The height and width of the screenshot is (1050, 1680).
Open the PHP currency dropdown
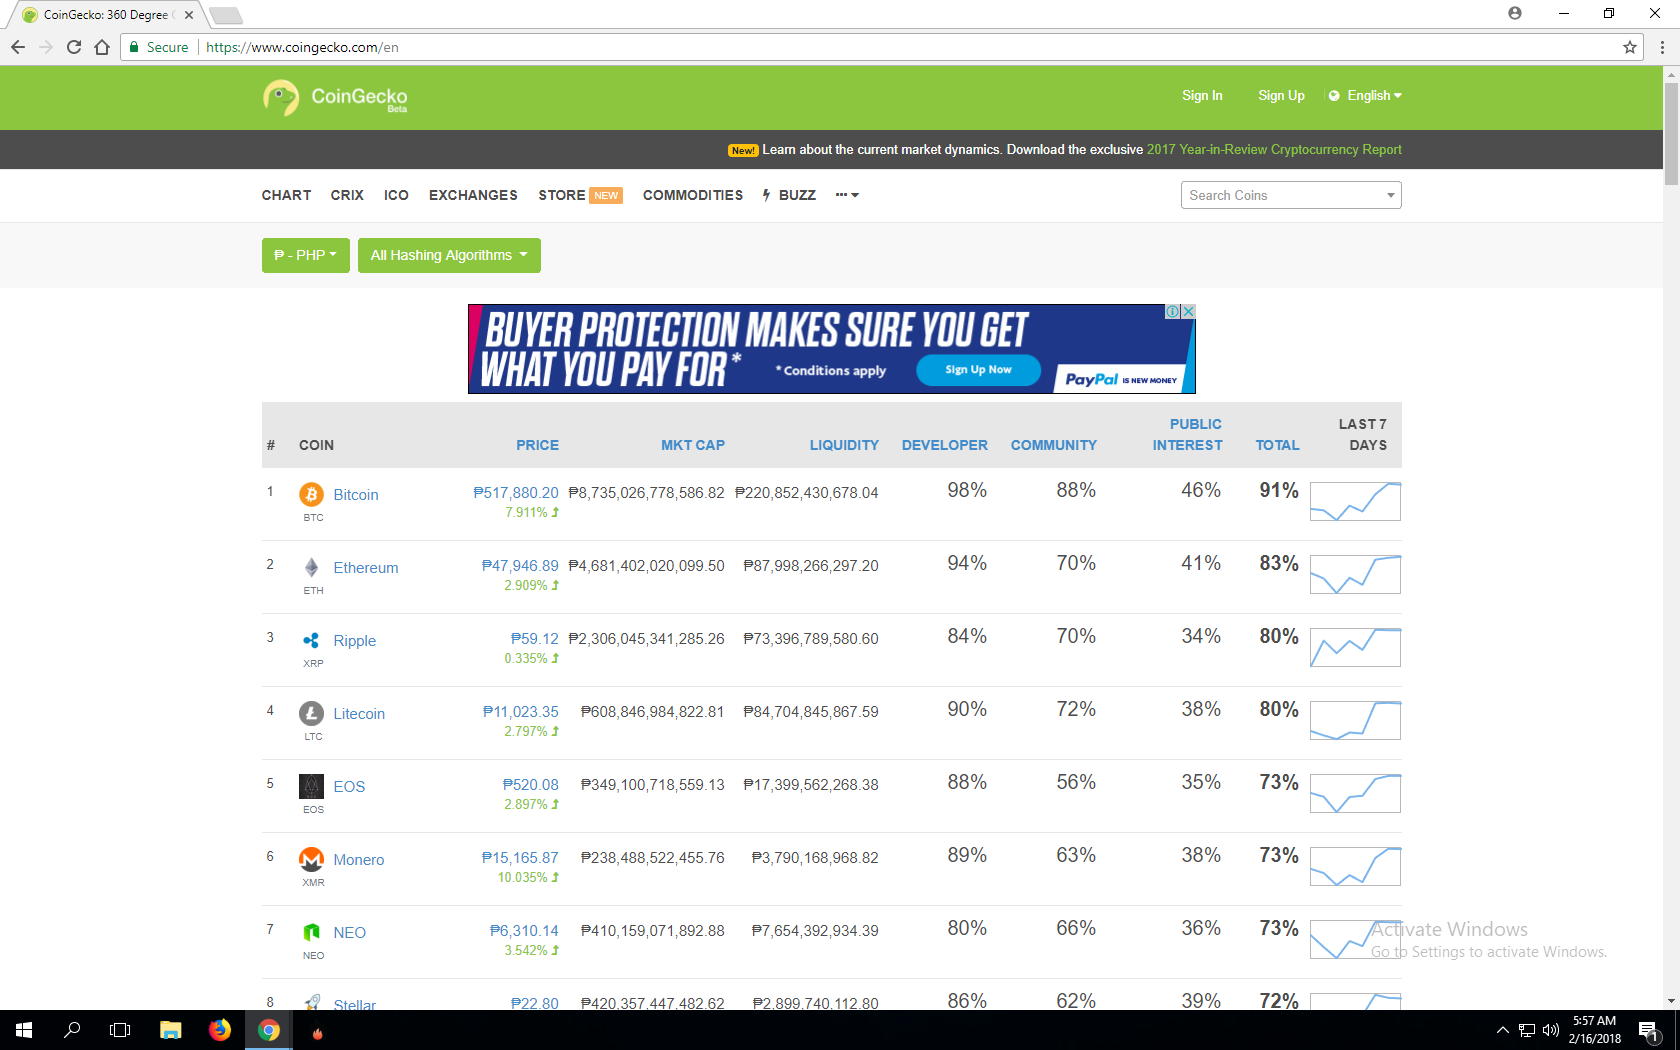[x=306, y=255]
